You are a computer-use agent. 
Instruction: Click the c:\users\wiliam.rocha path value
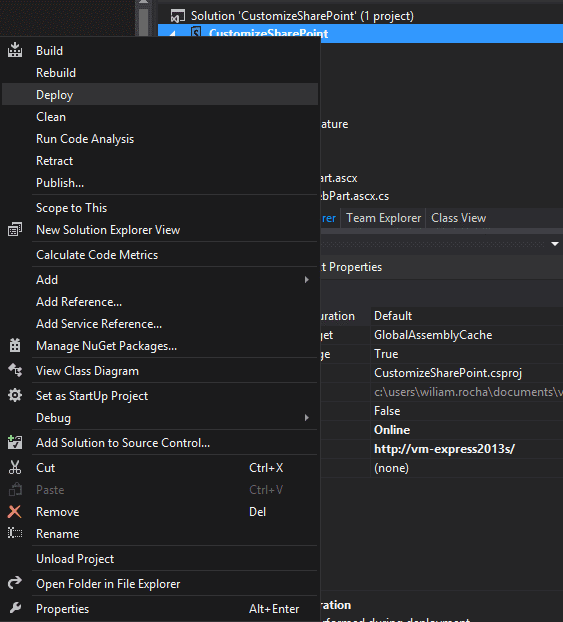pos(468,392)
